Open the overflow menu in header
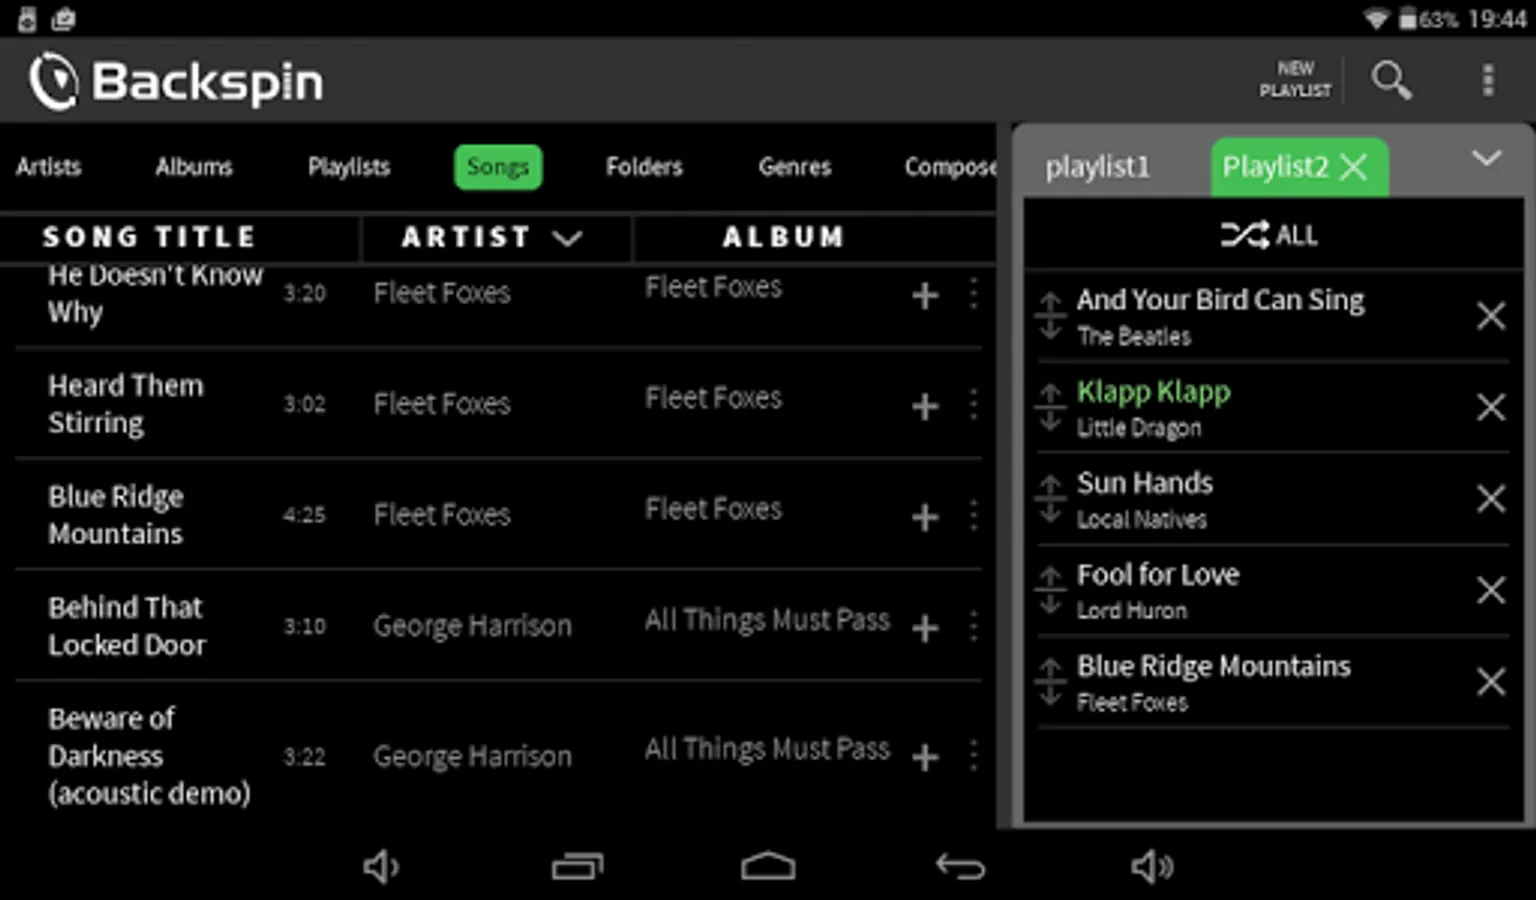1536x900 pixels. click(1487, 80)
